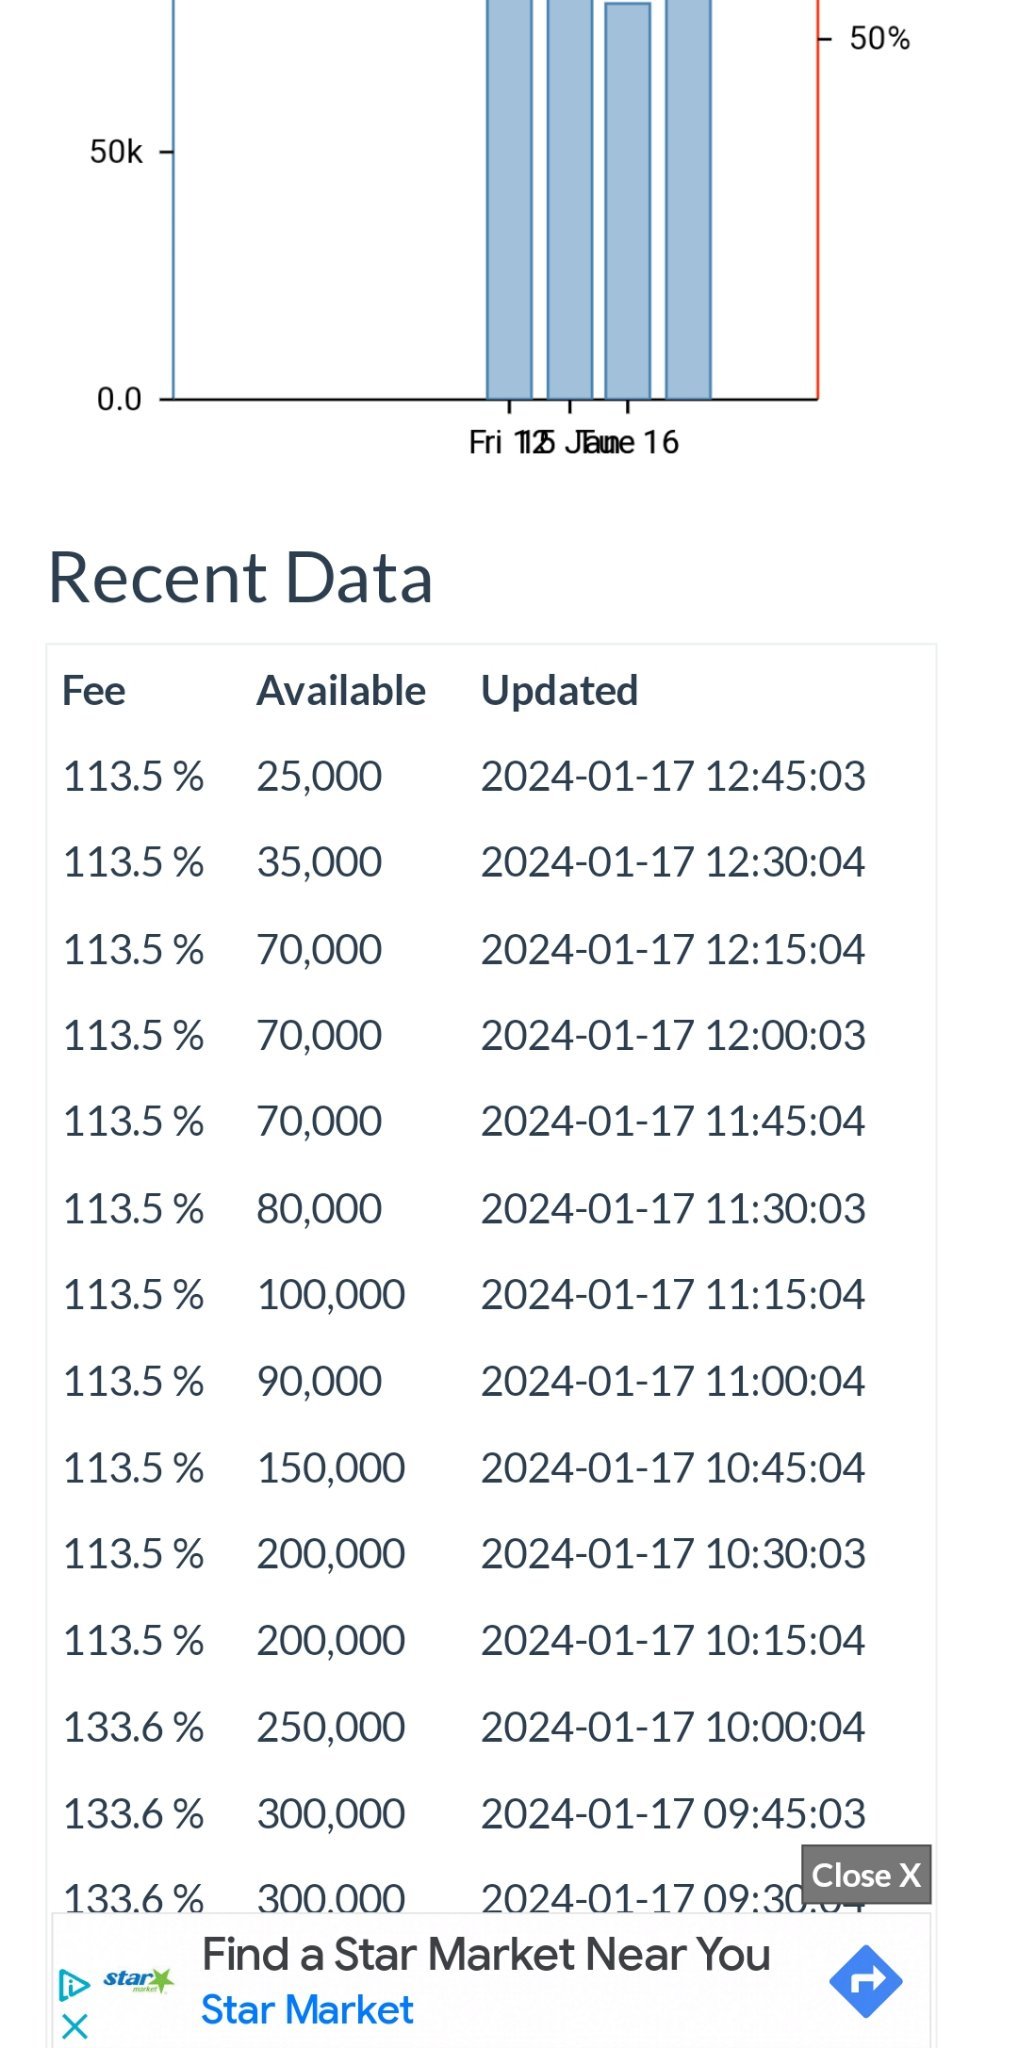Click the shortest blue bar in chart

click(628, 201)
